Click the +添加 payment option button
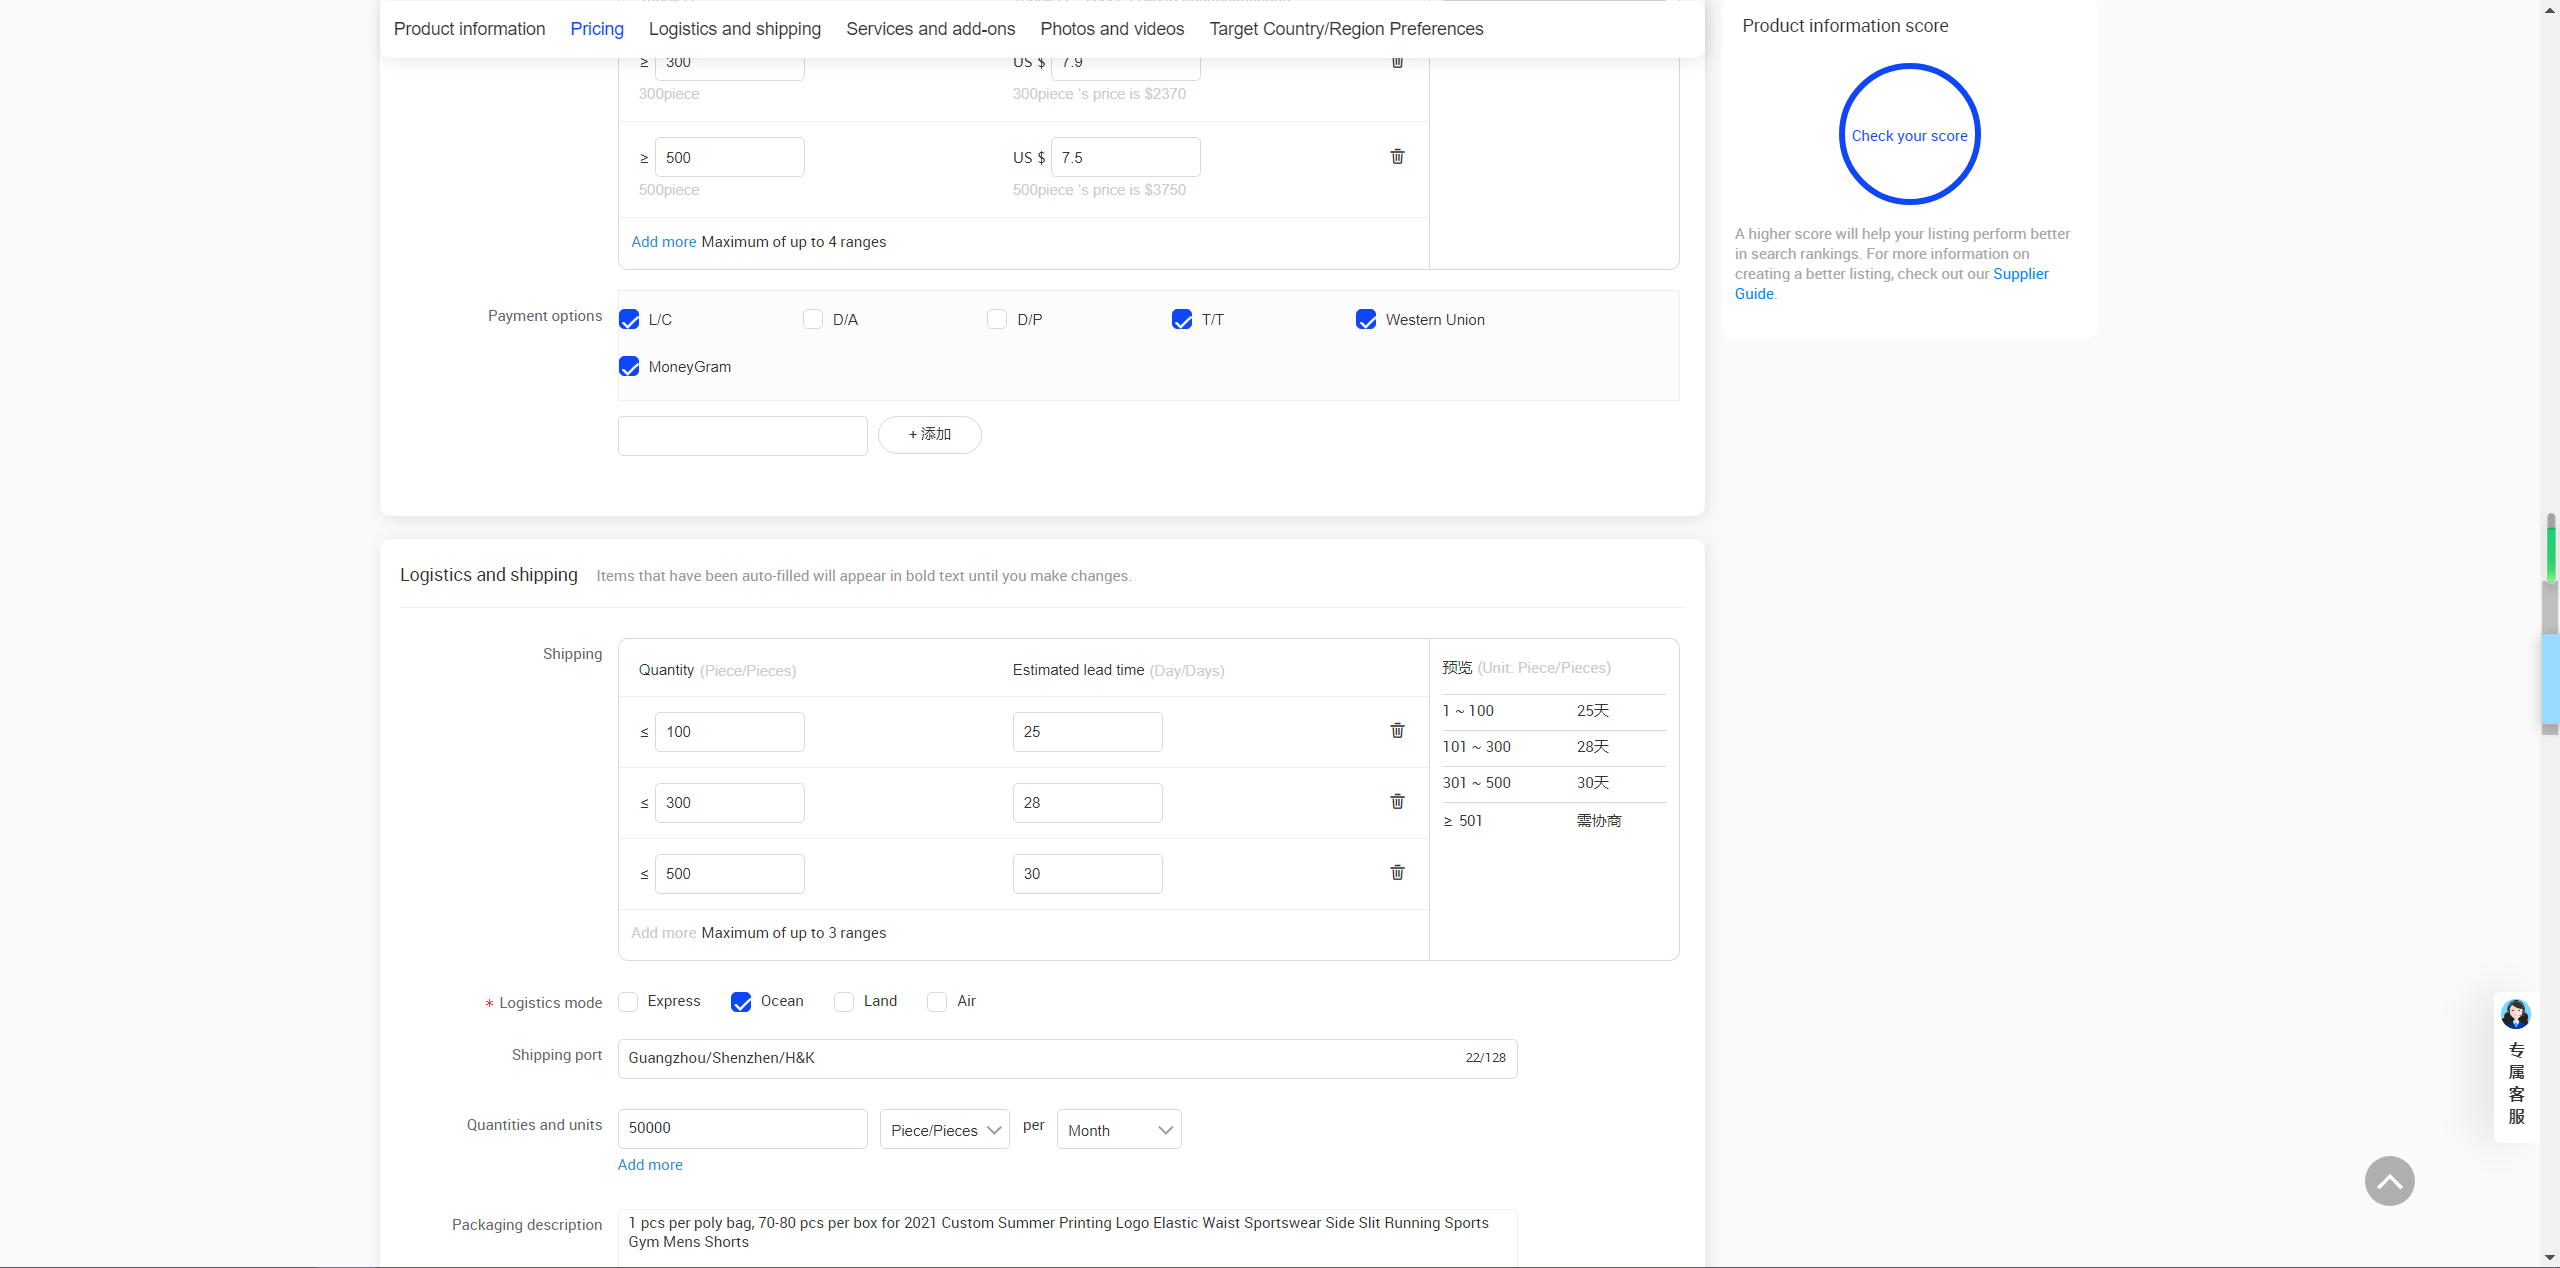This screenshot has width=2560, height=1268. (x=929, y=435)
